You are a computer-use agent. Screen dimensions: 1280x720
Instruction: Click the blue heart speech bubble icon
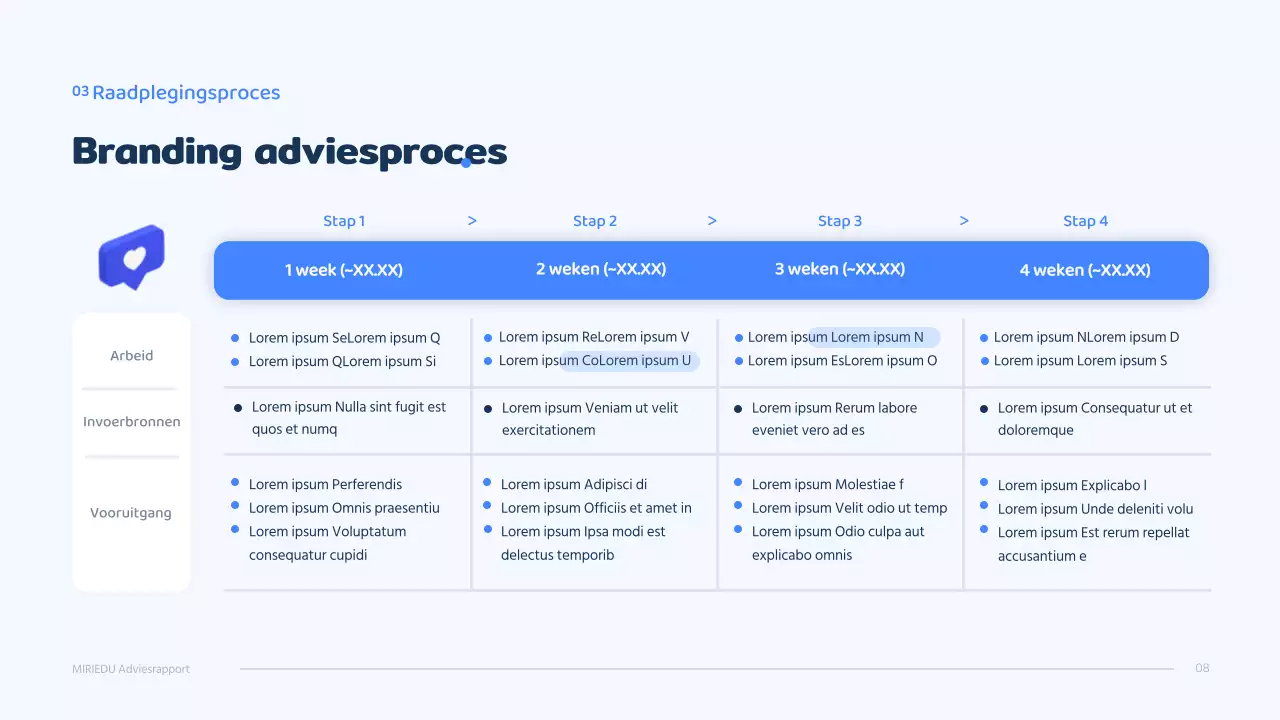tap(131, 256)
